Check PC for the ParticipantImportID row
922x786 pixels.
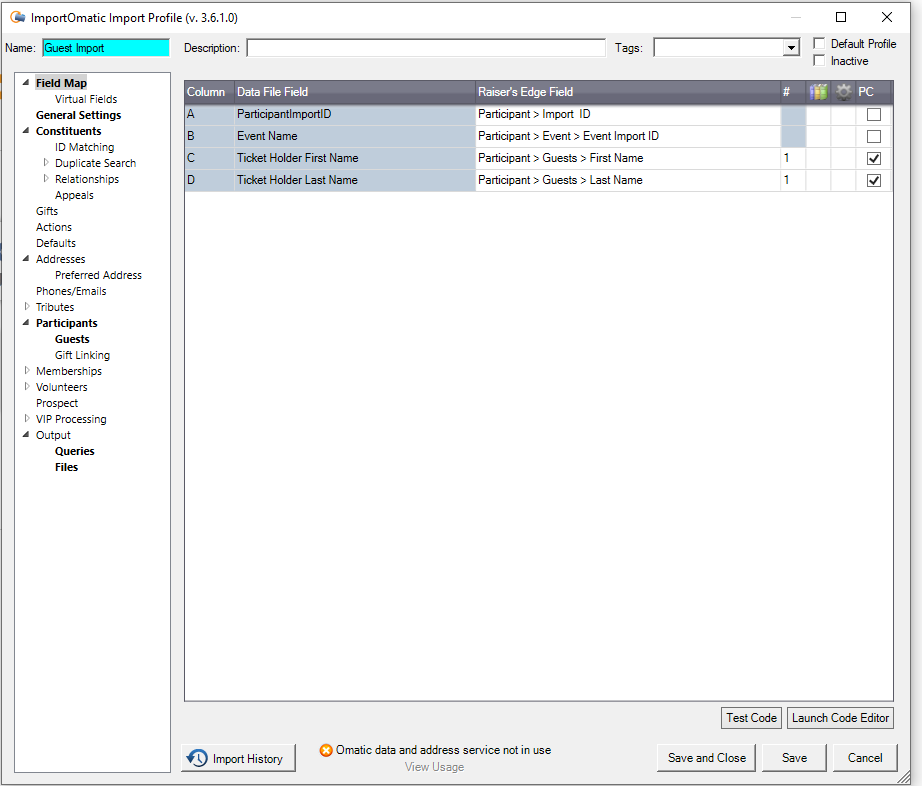click(873, 113)
